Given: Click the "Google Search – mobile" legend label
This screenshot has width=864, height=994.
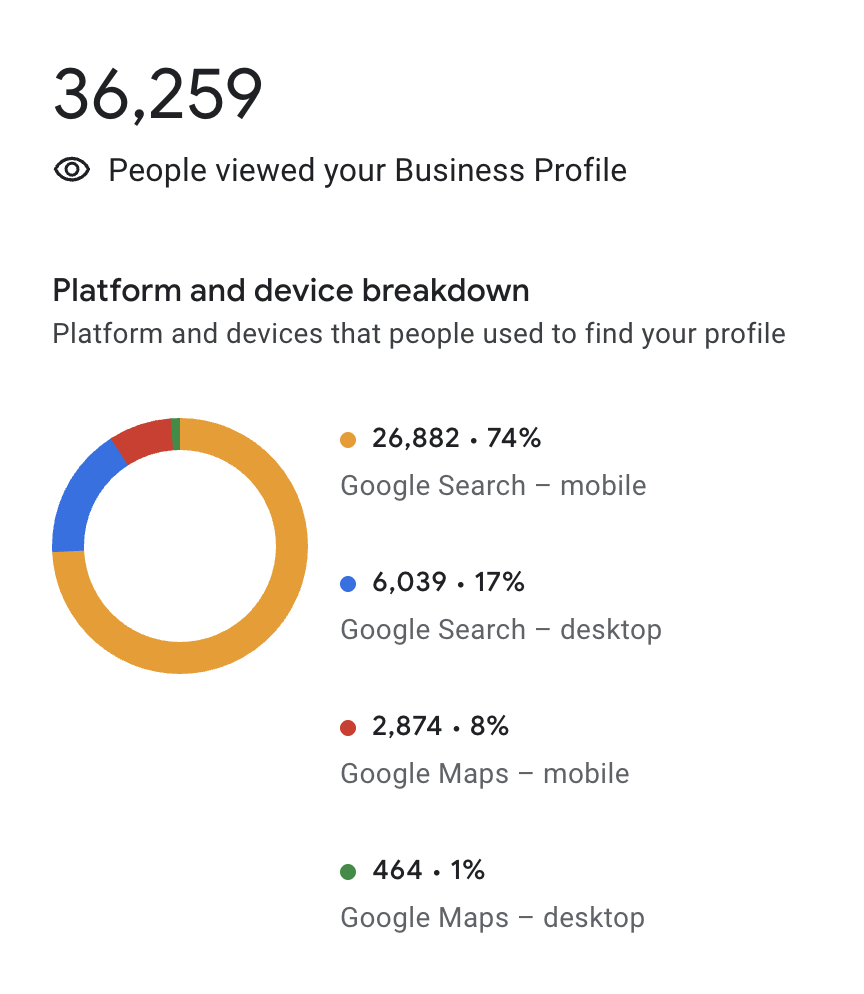Looking at the screenshot, I should (x=493, y=486).
